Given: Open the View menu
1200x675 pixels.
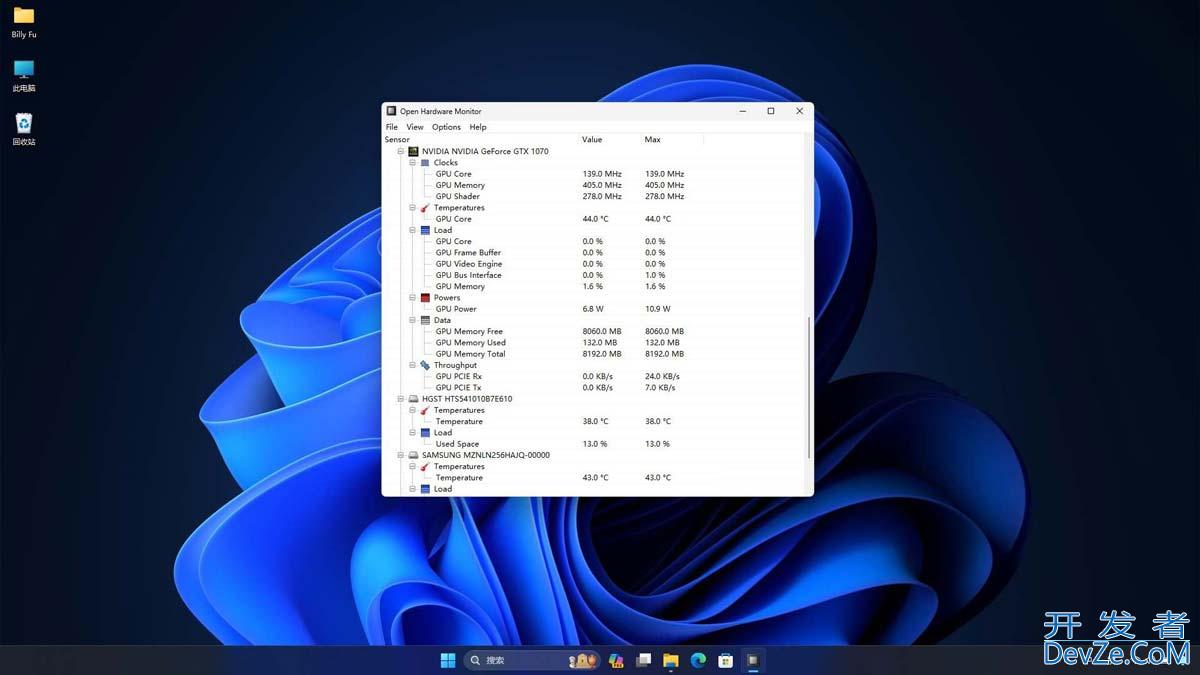Looking at the screenshot, I should pyautogui.click(x=415, y=127).
